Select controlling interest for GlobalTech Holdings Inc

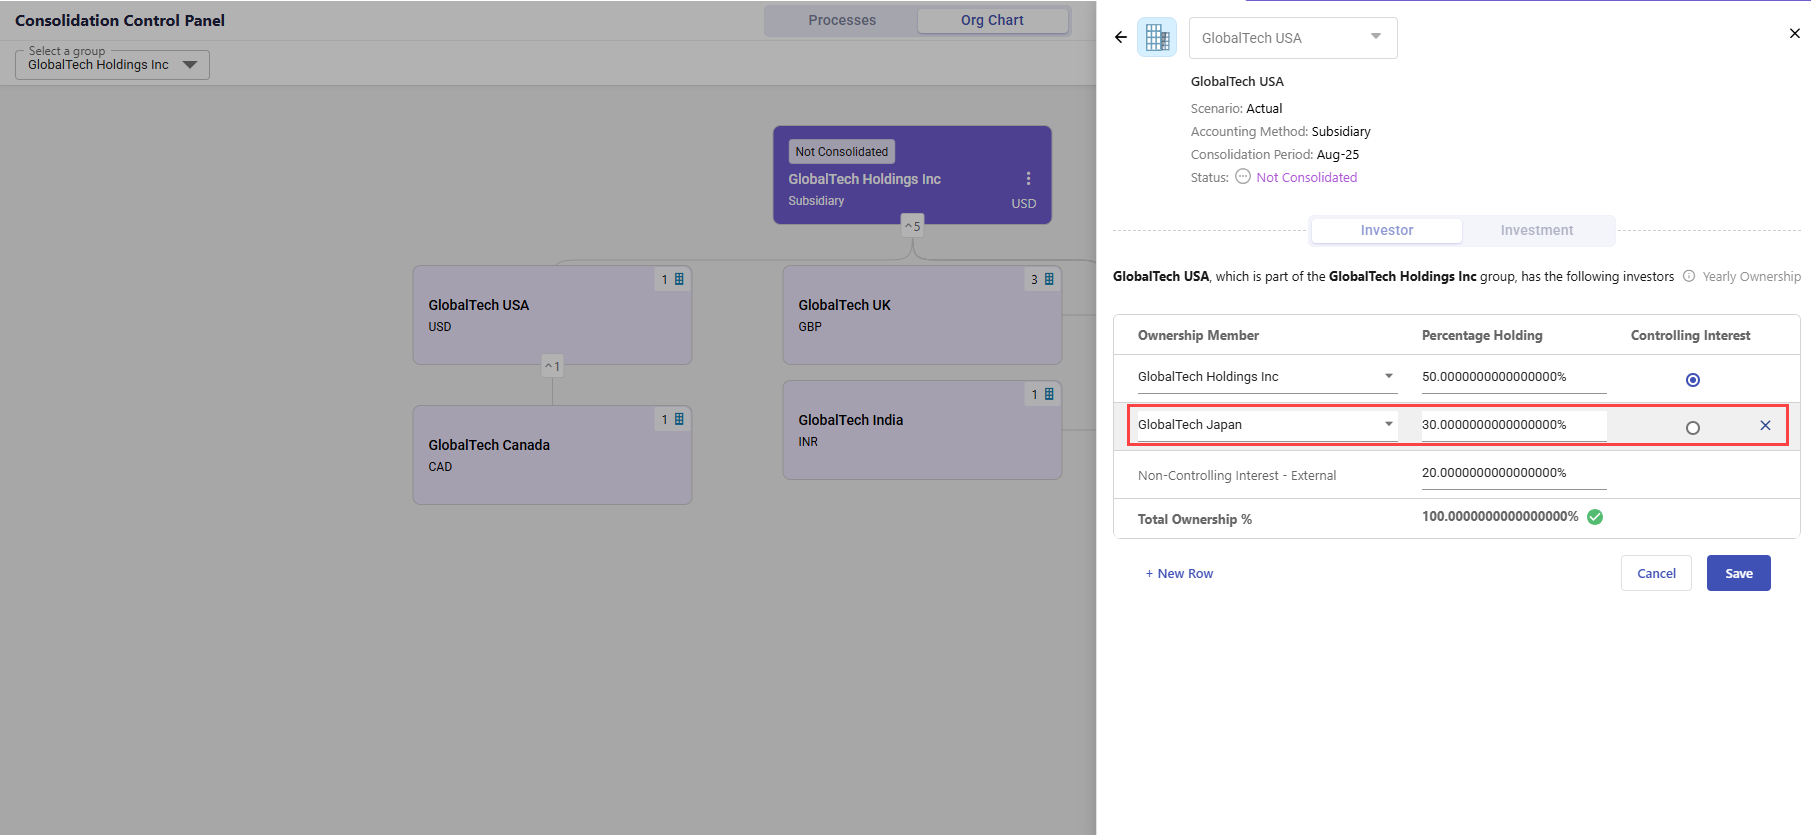pos(1692,380)
